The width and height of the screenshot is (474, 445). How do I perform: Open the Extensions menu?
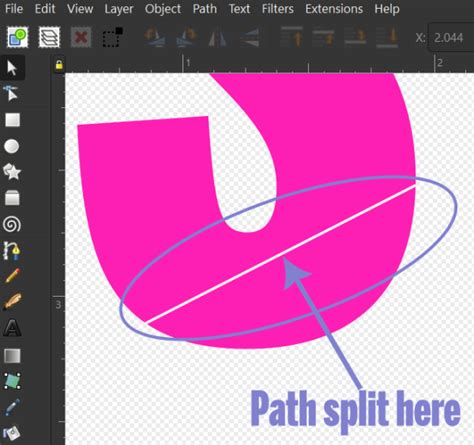(x=334, y=9)
